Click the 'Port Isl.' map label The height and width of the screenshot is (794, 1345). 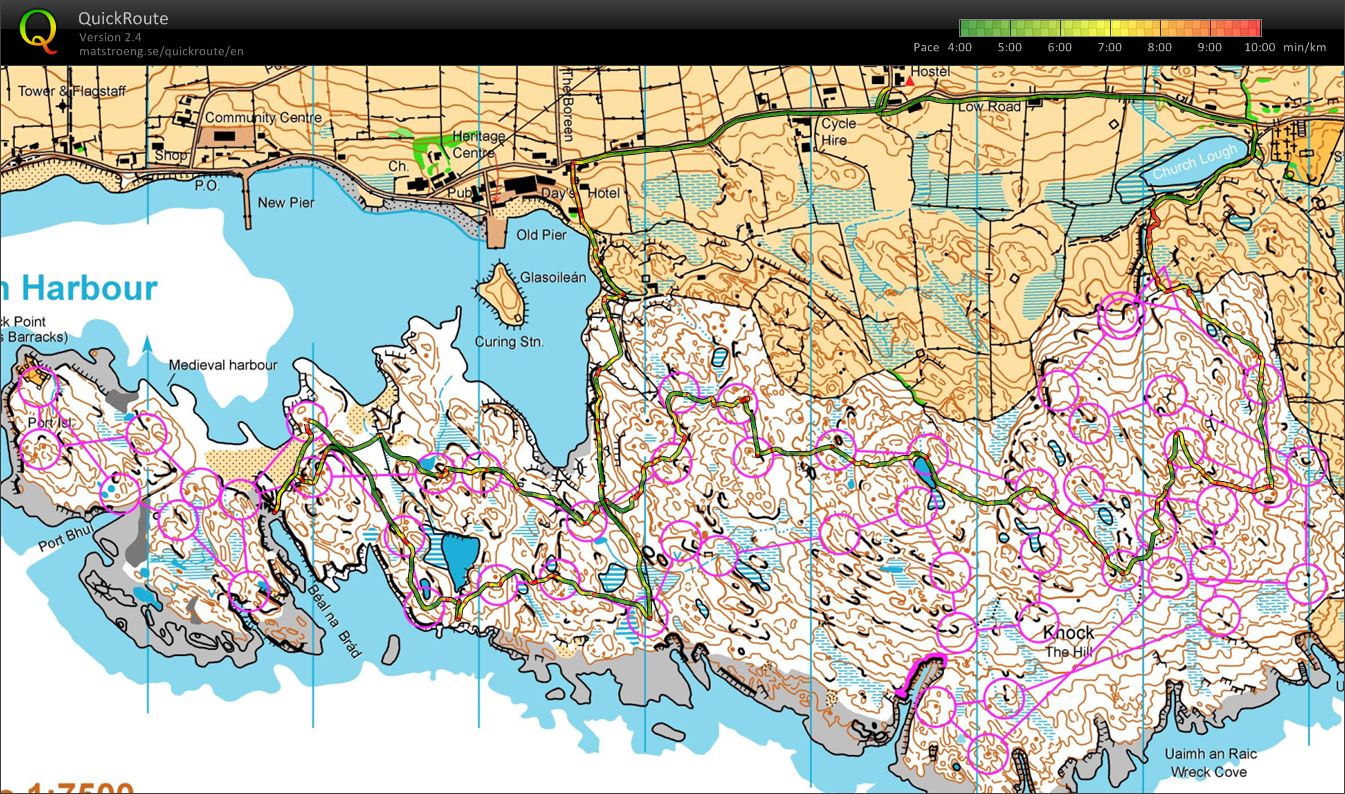point(51,423)
